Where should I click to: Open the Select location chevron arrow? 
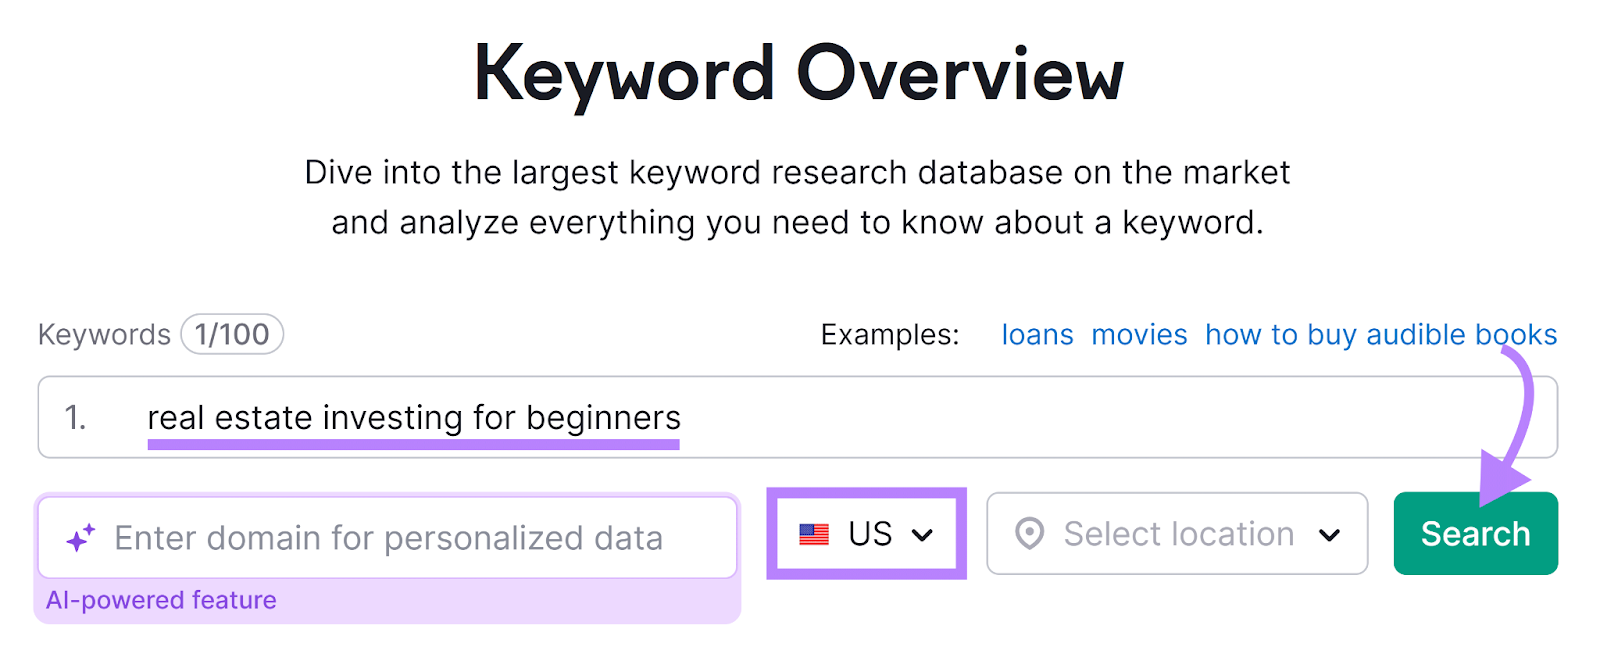[1329, 535]
